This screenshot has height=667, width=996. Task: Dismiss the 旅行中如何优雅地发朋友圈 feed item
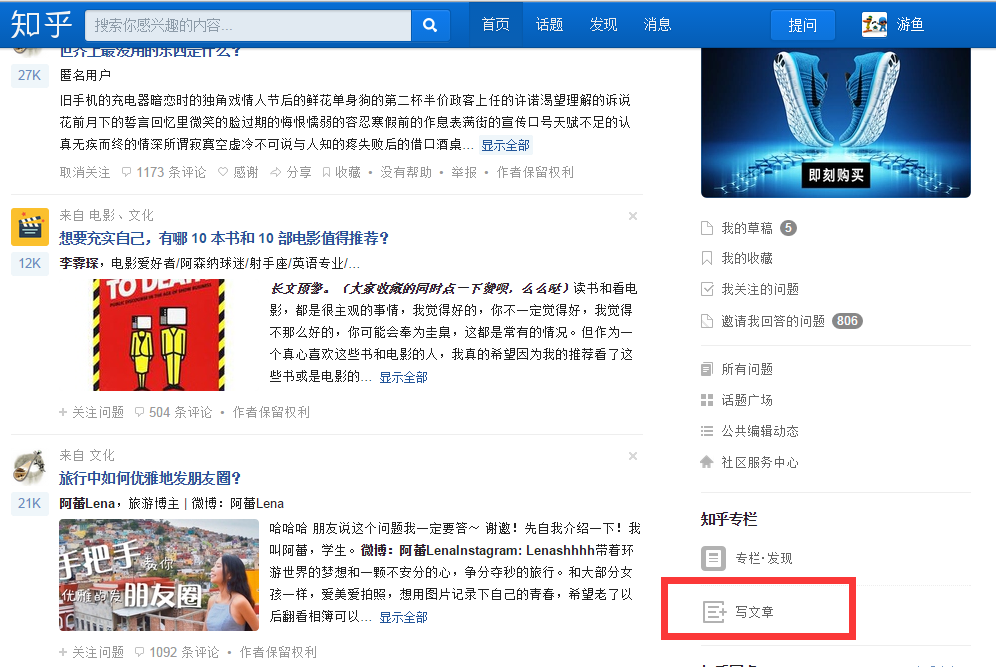[633, 456]
